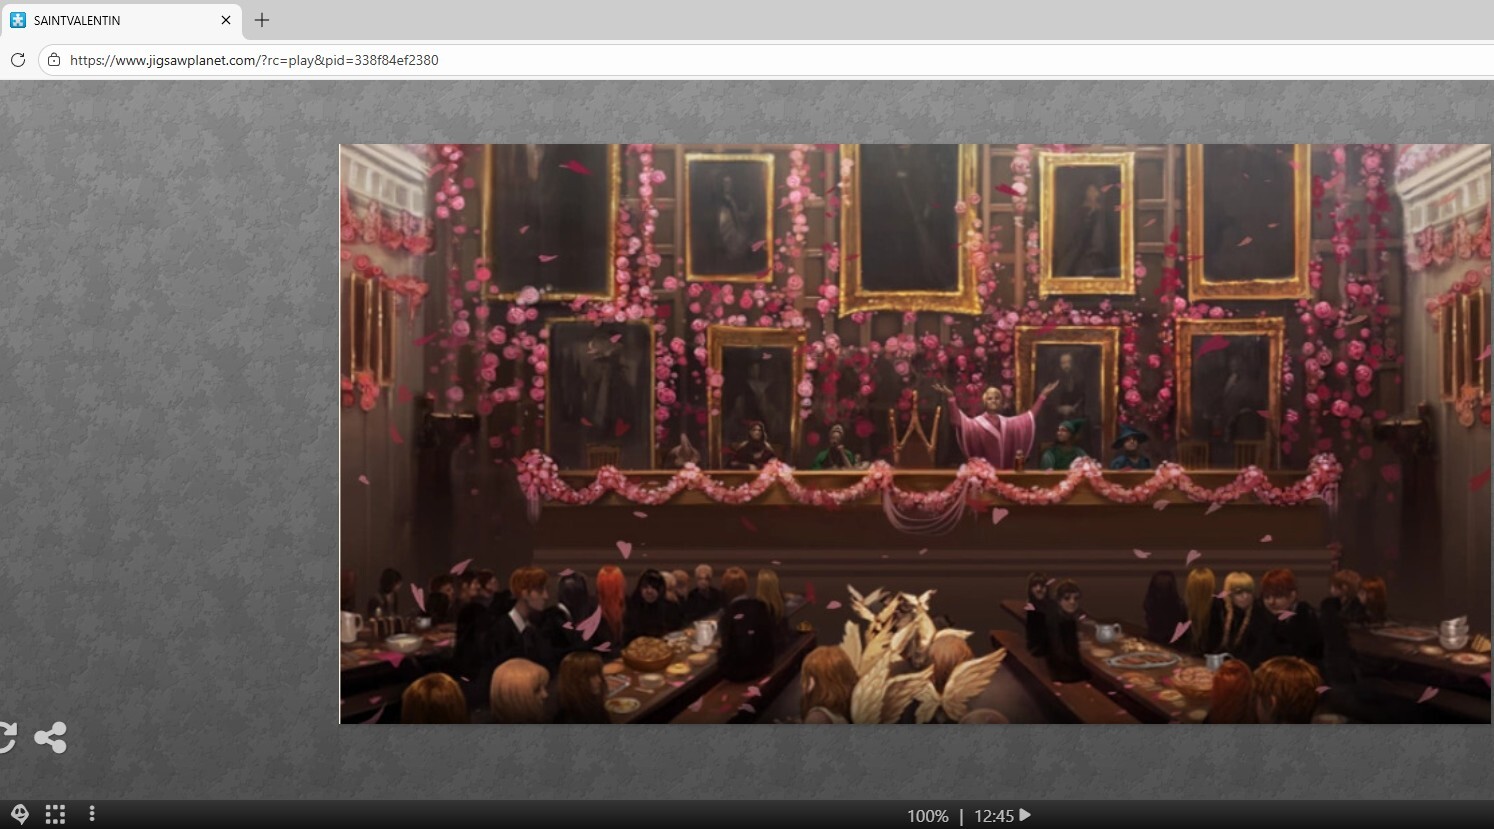Restart the puzzle with the circular arrow icon
The width and height of the screenshot is (1494, 829).
[7, 738]
